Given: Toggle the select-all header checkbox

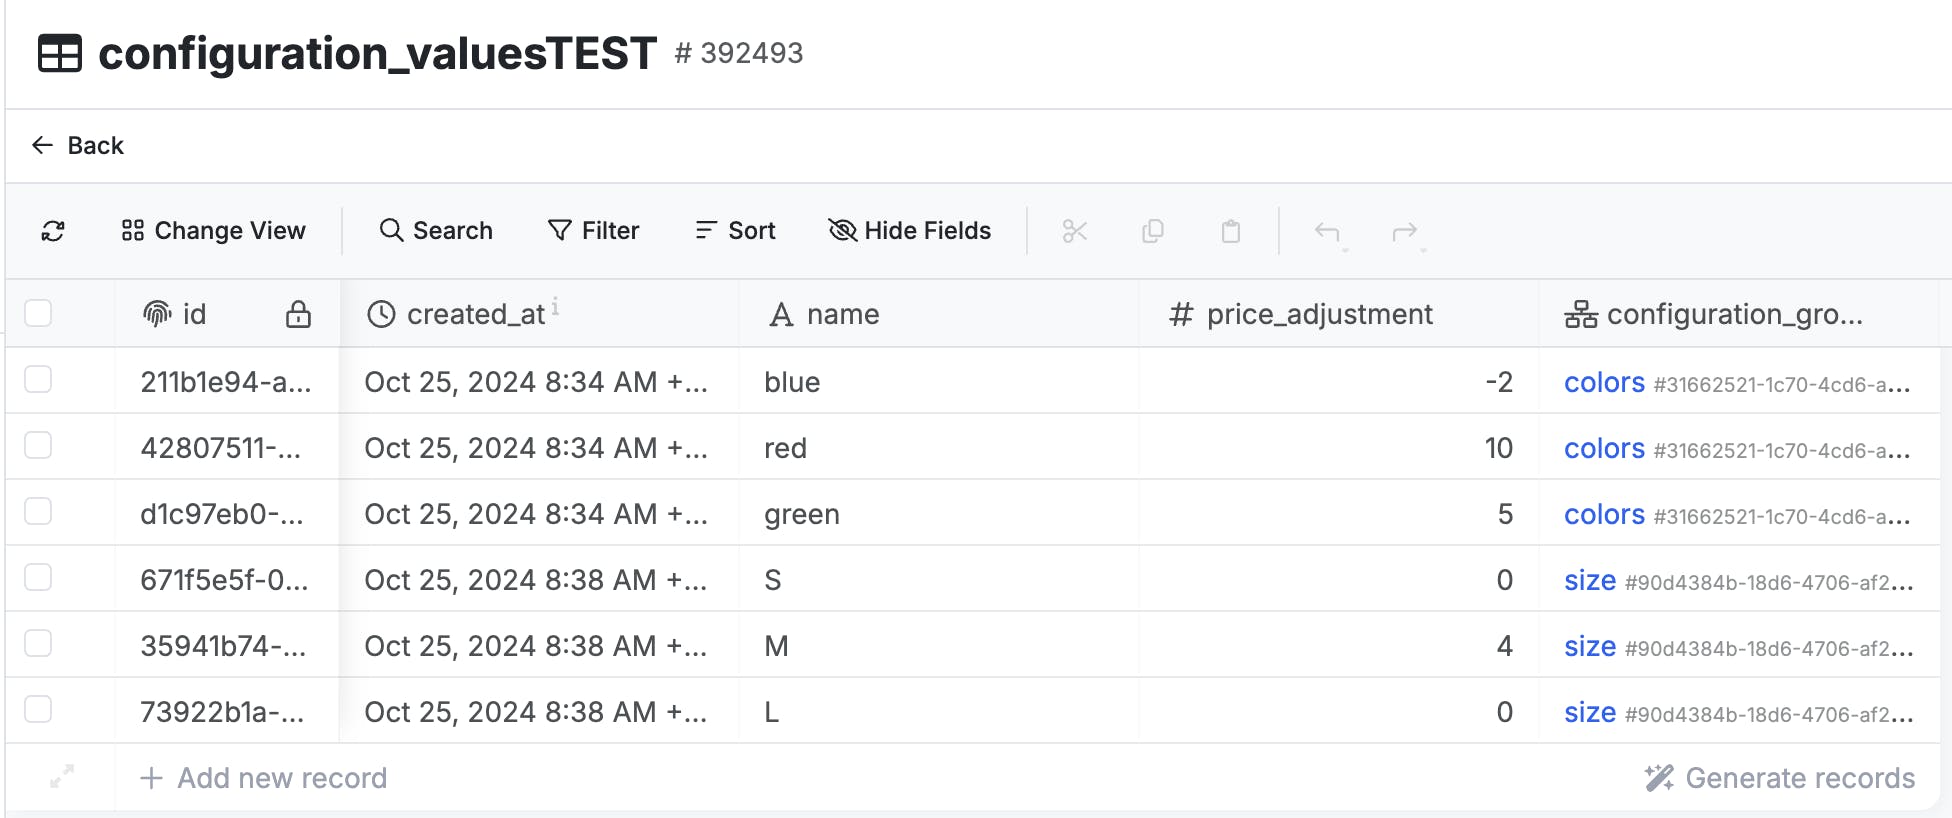Looking at the screenshot, I should coord(38,313).
